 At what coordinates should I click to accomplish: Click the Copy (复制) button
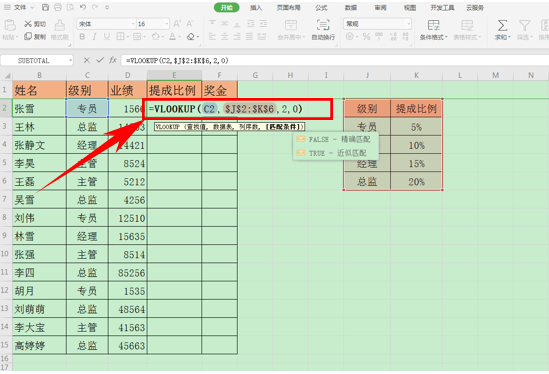coord(35,36)
